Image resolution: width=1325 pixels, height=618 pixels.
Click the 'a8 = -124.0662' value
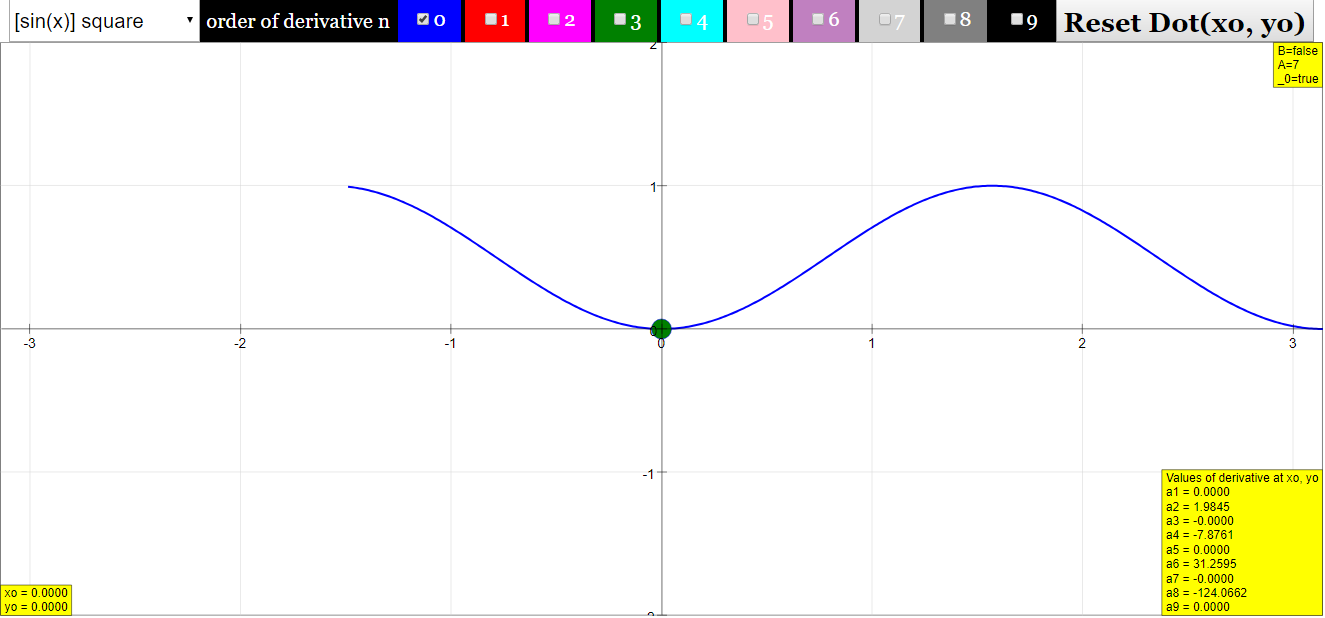(x=1206, y=593)
